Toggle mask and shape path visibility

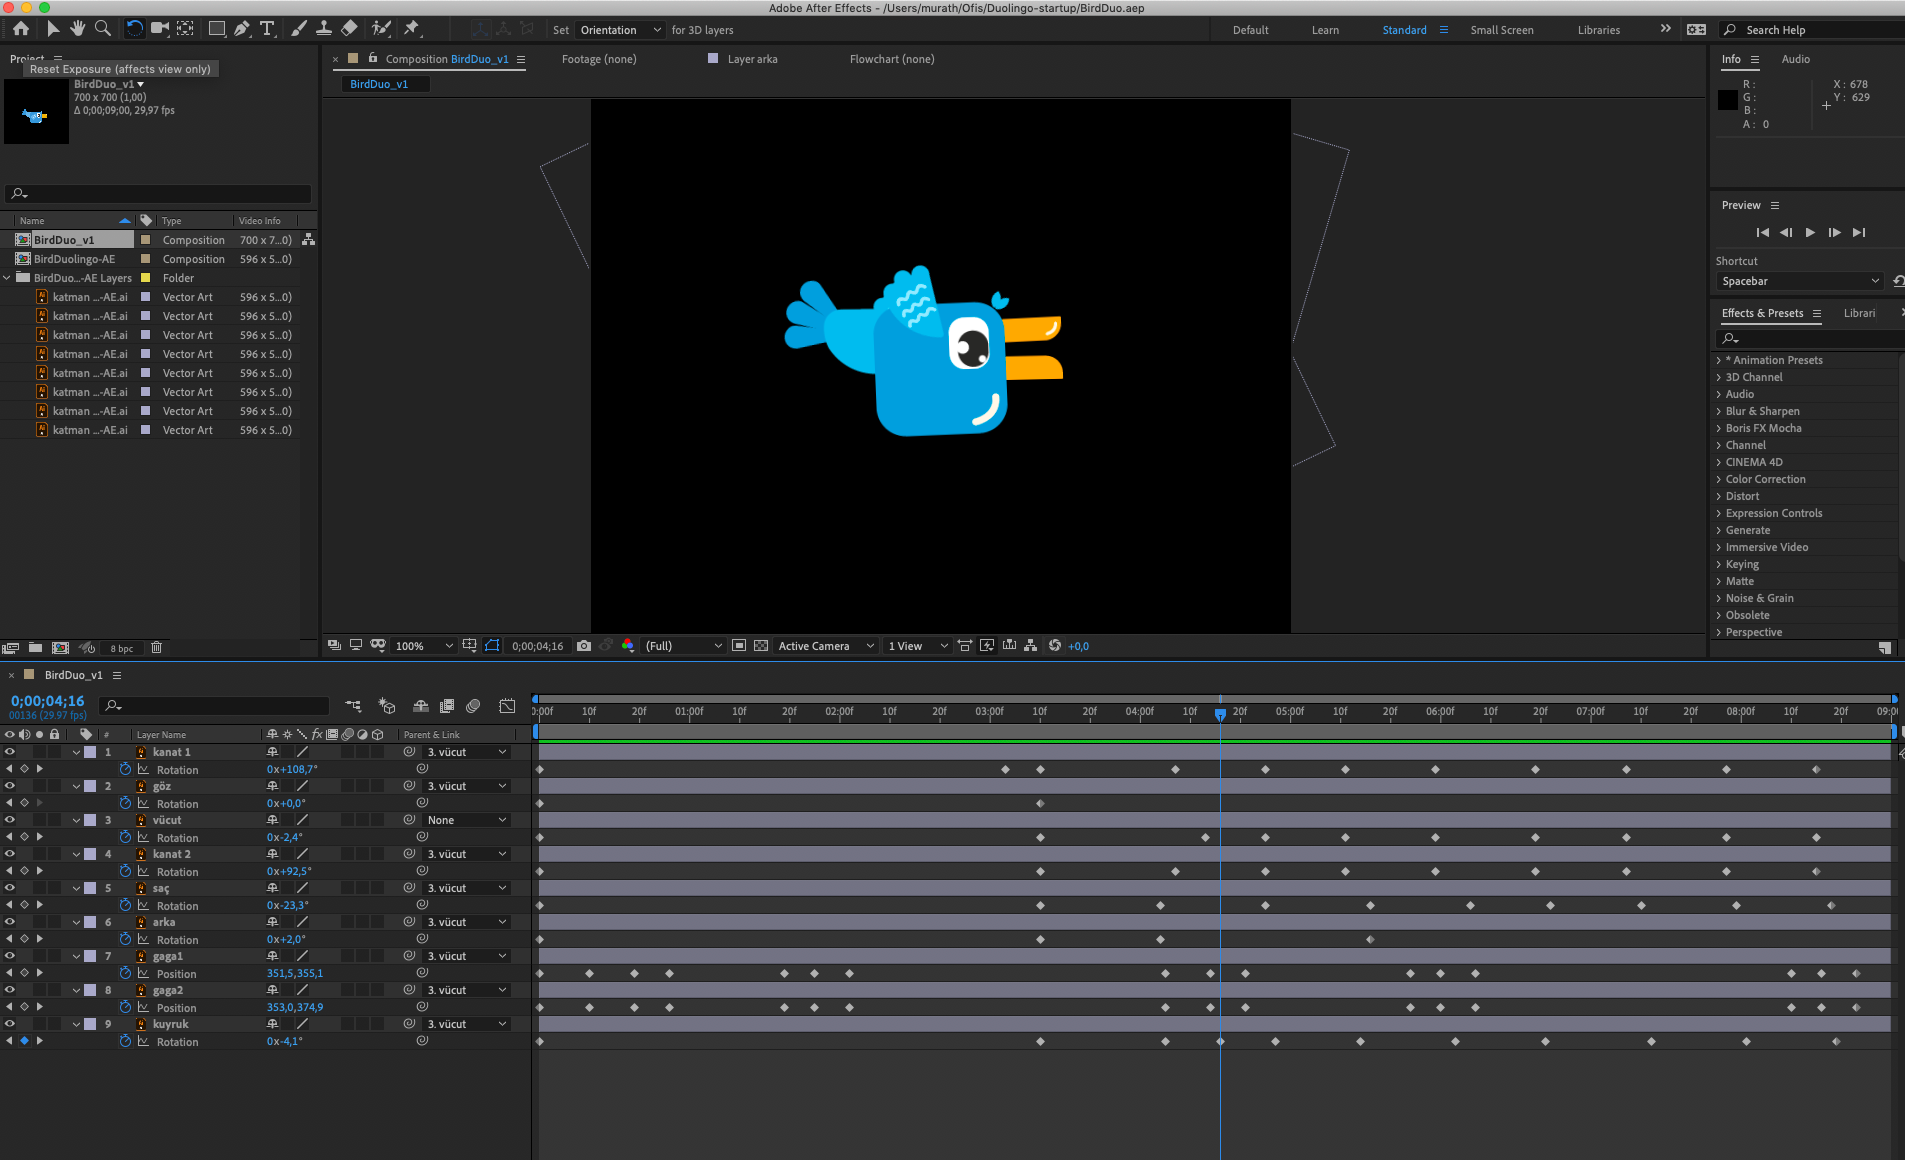click(x=492, y=646)
